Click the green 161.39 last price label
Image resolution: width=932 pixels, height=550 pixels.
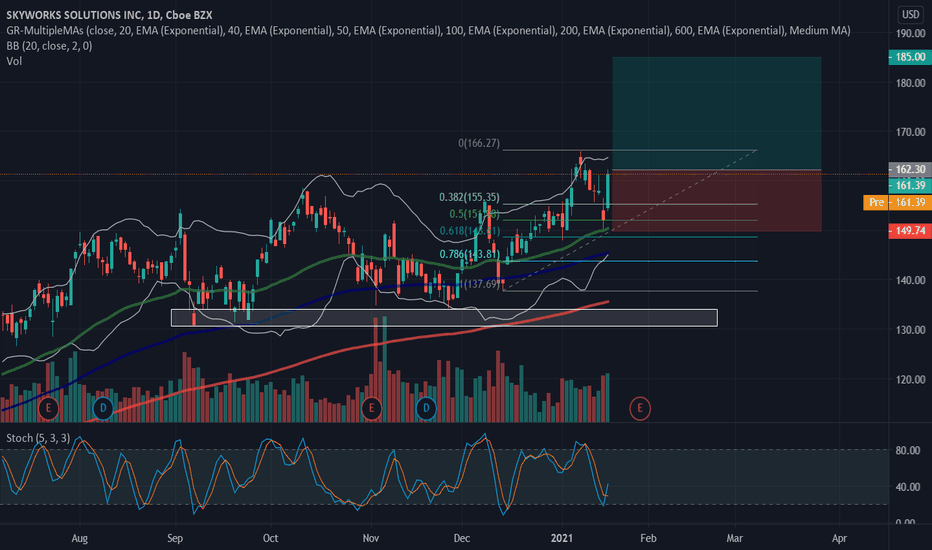click(910, 186)
